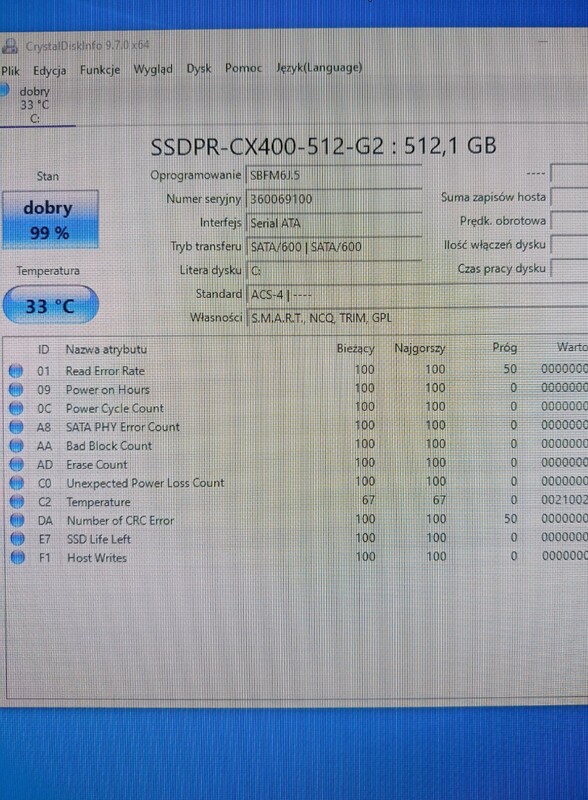Screen dimensions: 588x800
Task: Select the SATA PHY Error Count row name
Action: (123, 427)
